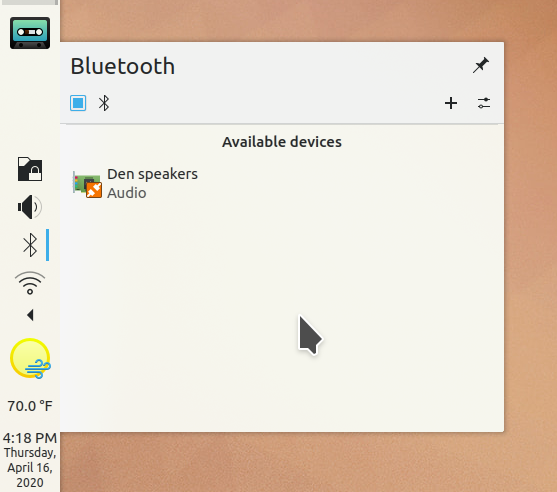Expand hidden system tray icons arrow
Viewport: 557px width, 492px height.
(30, 315)
